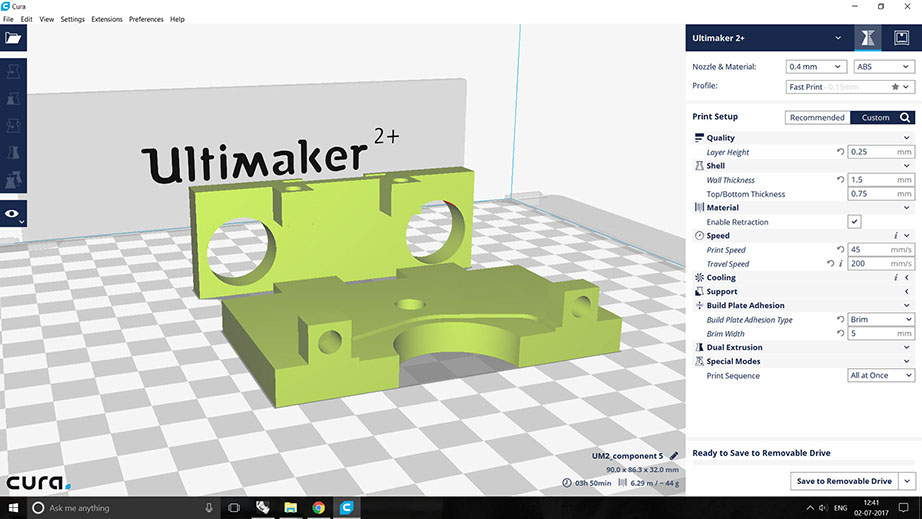Image resolution: width=922 pixels, height=519 pixels.
Task: Click the Top/Bottom Thickness input field
Action: [x=881, y=193]
